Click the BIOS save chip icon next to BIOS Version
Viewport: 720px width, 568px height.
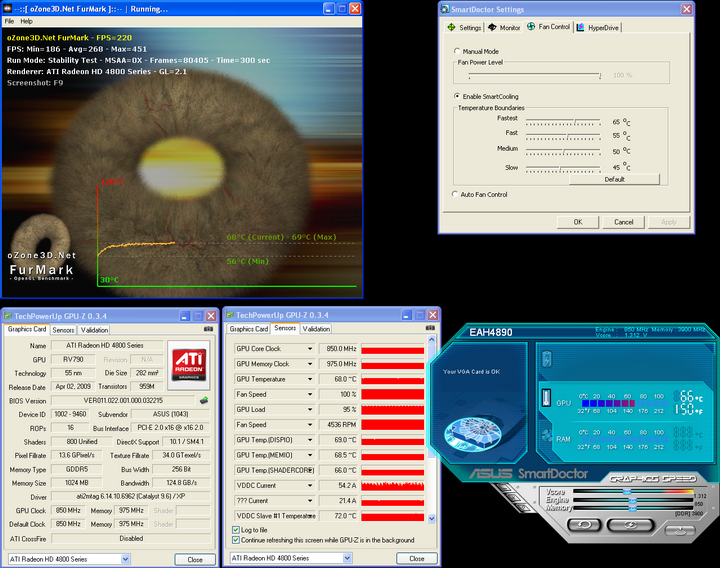(204, 400)
